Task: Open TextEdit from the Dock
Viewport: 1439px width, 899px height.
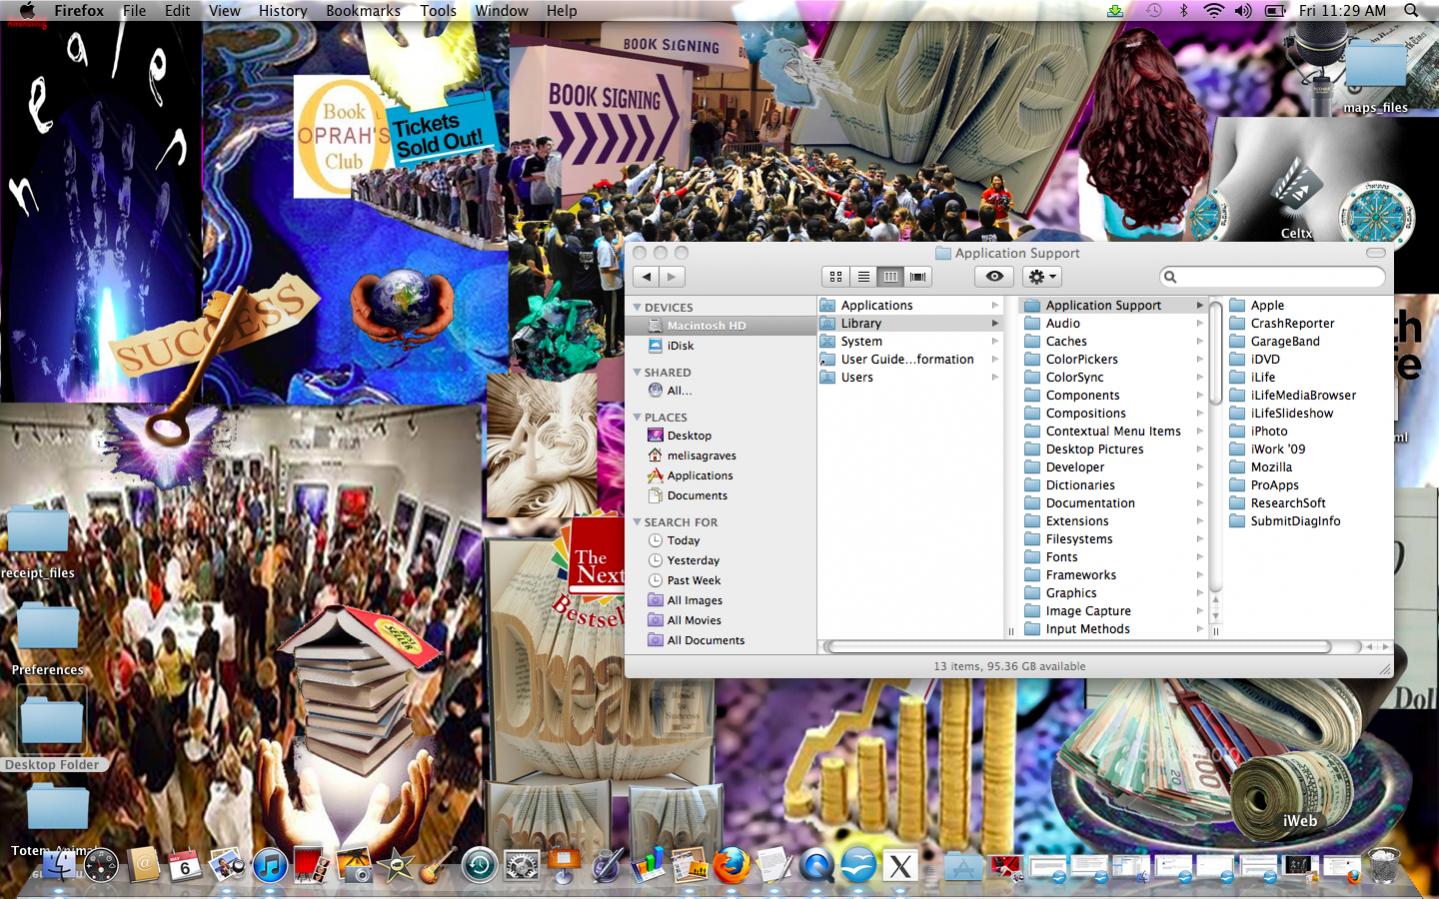Action: [773, 866]
